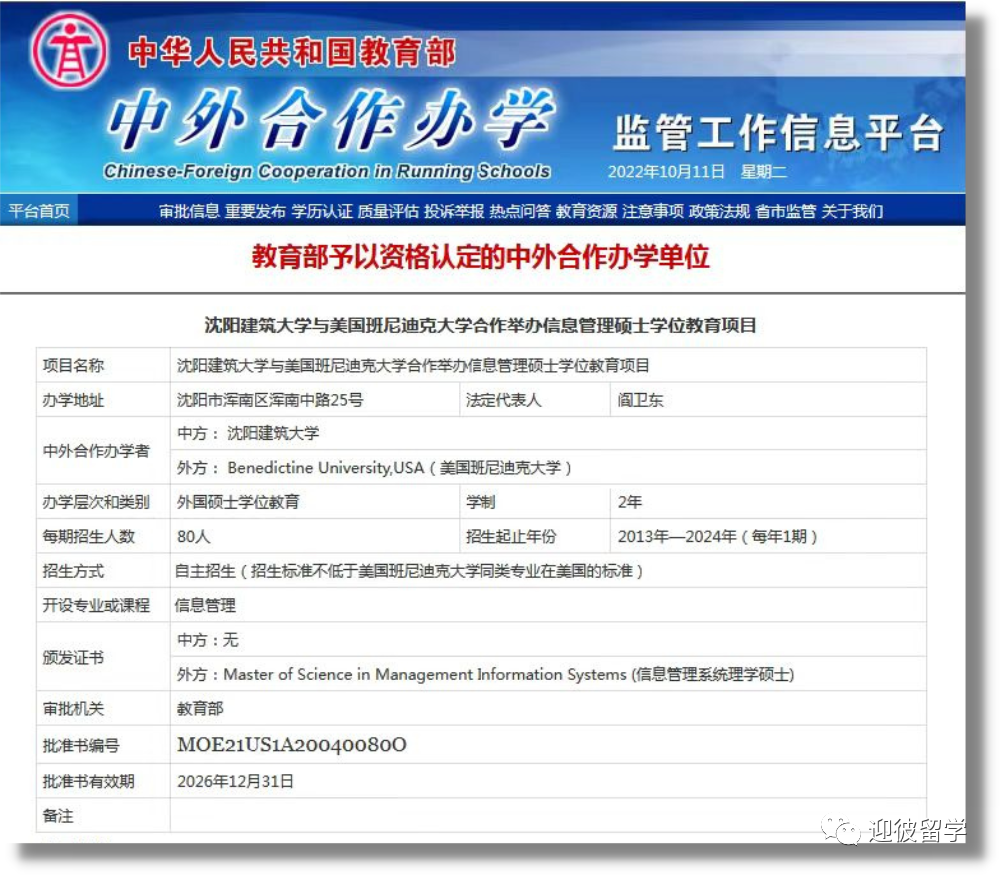Visit the 热点问答 navigation link
This screenshot has height=875, width=1000.
click(x=520, y=211)
